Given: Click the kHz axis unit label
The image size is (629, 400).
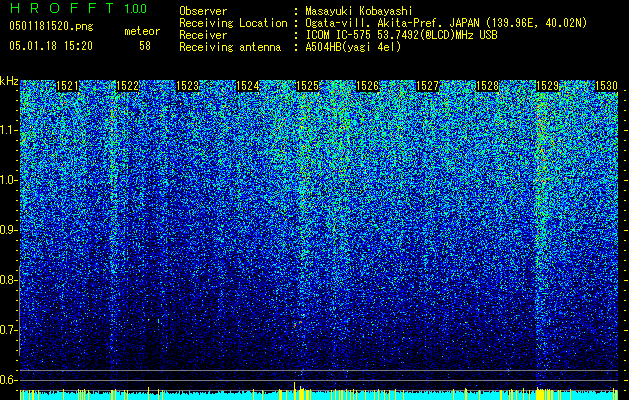Looking at the screenshot, I should tap(9, 81).
